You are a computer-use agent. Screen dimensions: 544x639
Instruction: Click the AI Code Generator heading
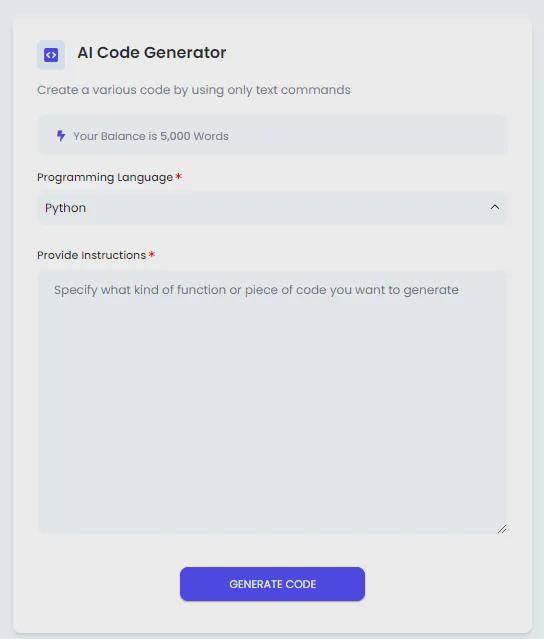152,53
